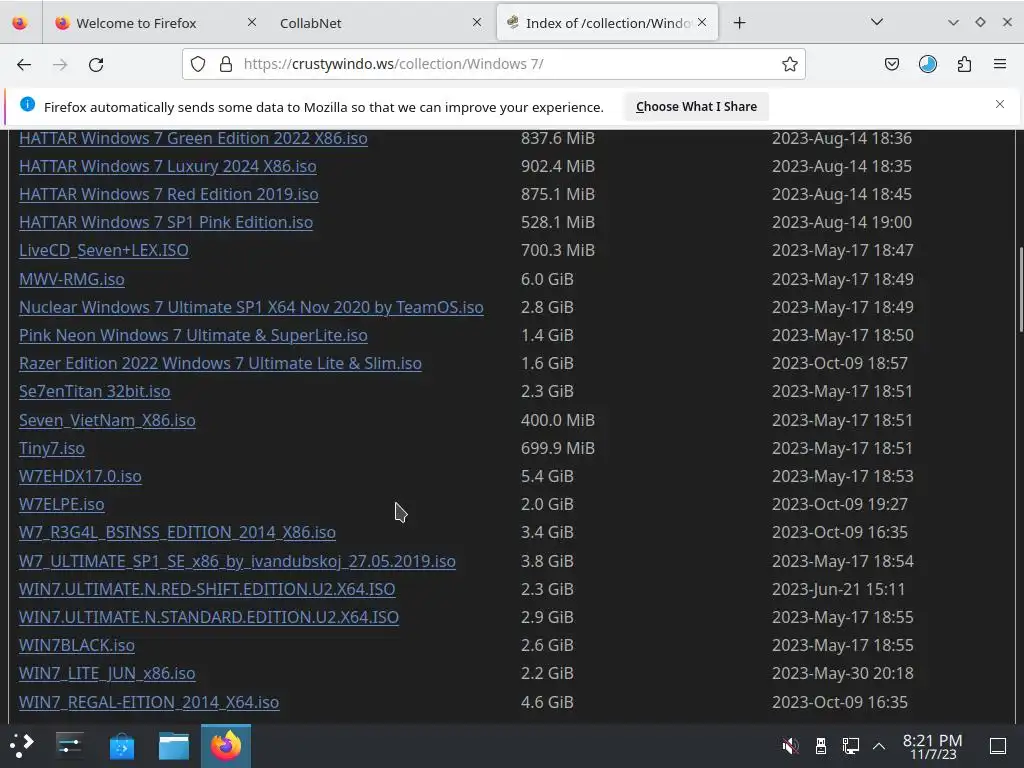Screen dimensions: 1024x768
Task: Open WIN7.ULTIMATE.N.RED-SHIFT.EDITION.U2.X64.ISO
Action: [207, 590]
